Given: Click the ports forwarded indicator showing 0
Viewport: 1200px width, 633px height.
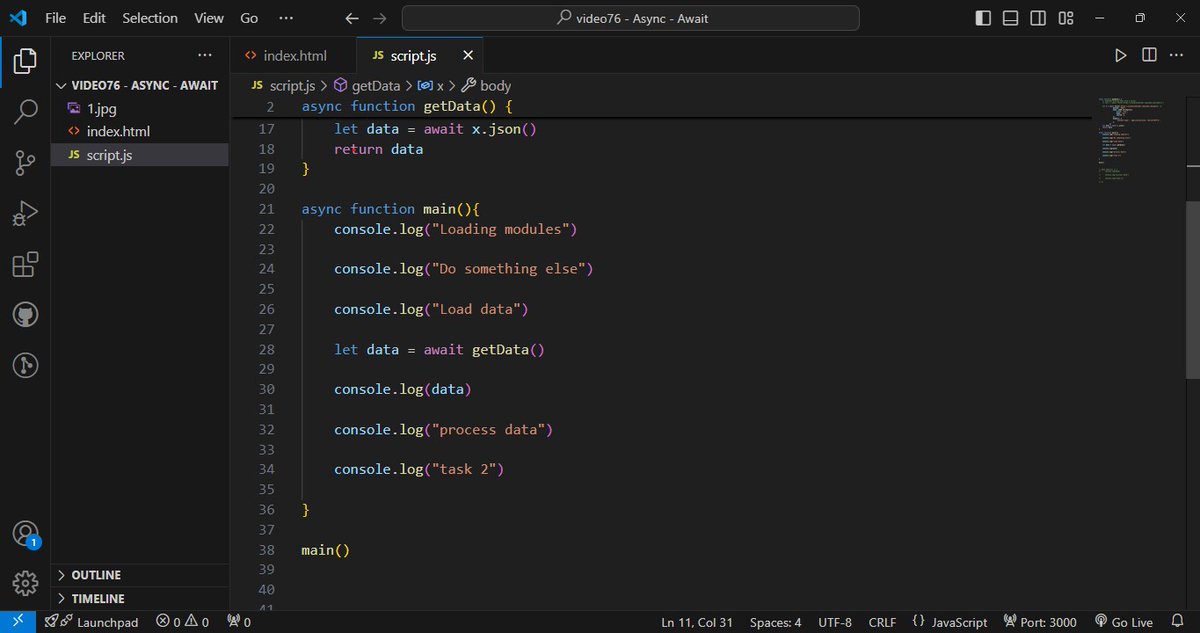Looking at the screenshot, I should [238, 622].
